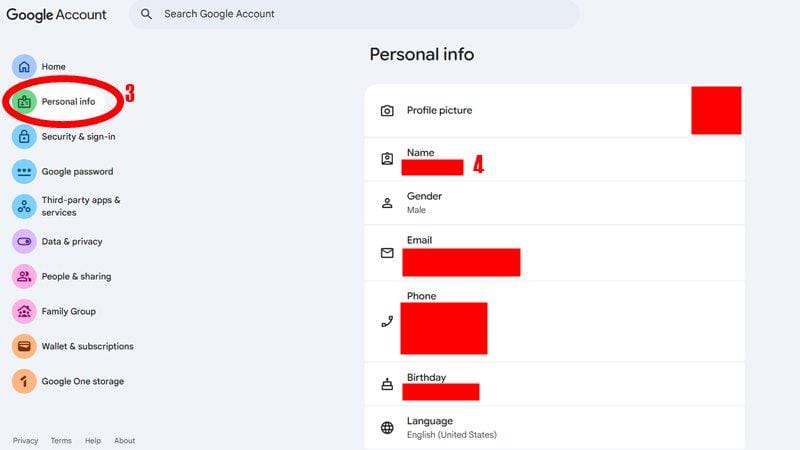Click the search magnifier icon
The height and width of the screenshot is (450, 800).
click(146, 14)
